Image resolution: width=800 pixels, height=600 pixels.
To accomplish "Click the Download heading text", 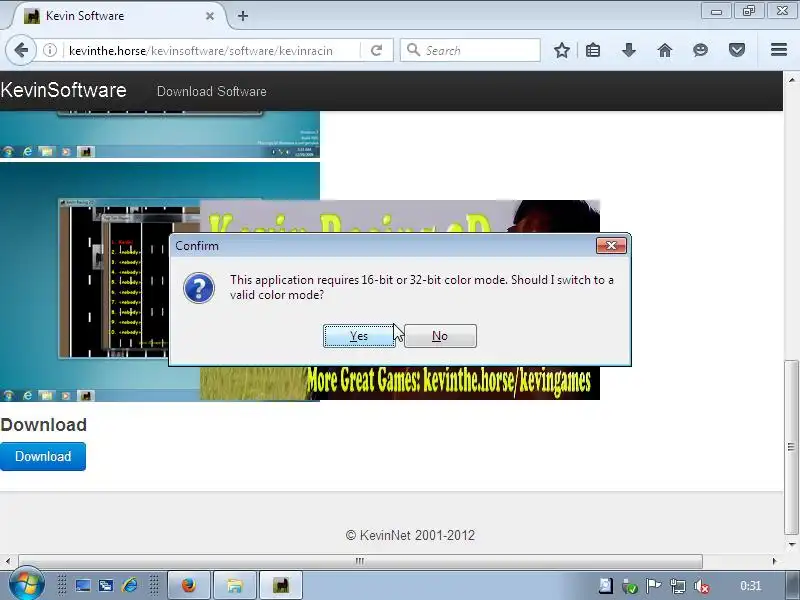I will pos(43,424).
